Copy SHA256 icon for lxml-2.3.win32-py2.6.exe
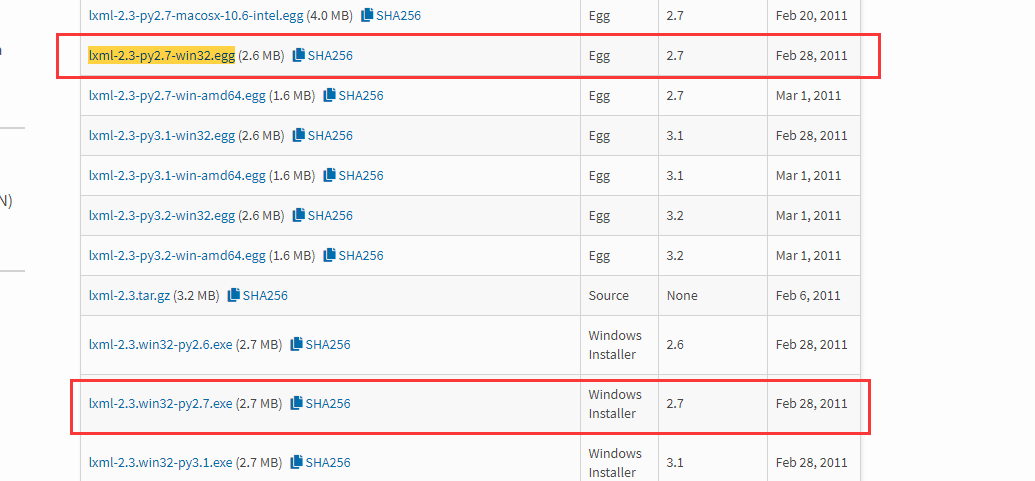The height and width of the screenshot is (481, 1035). pos(296,345)
